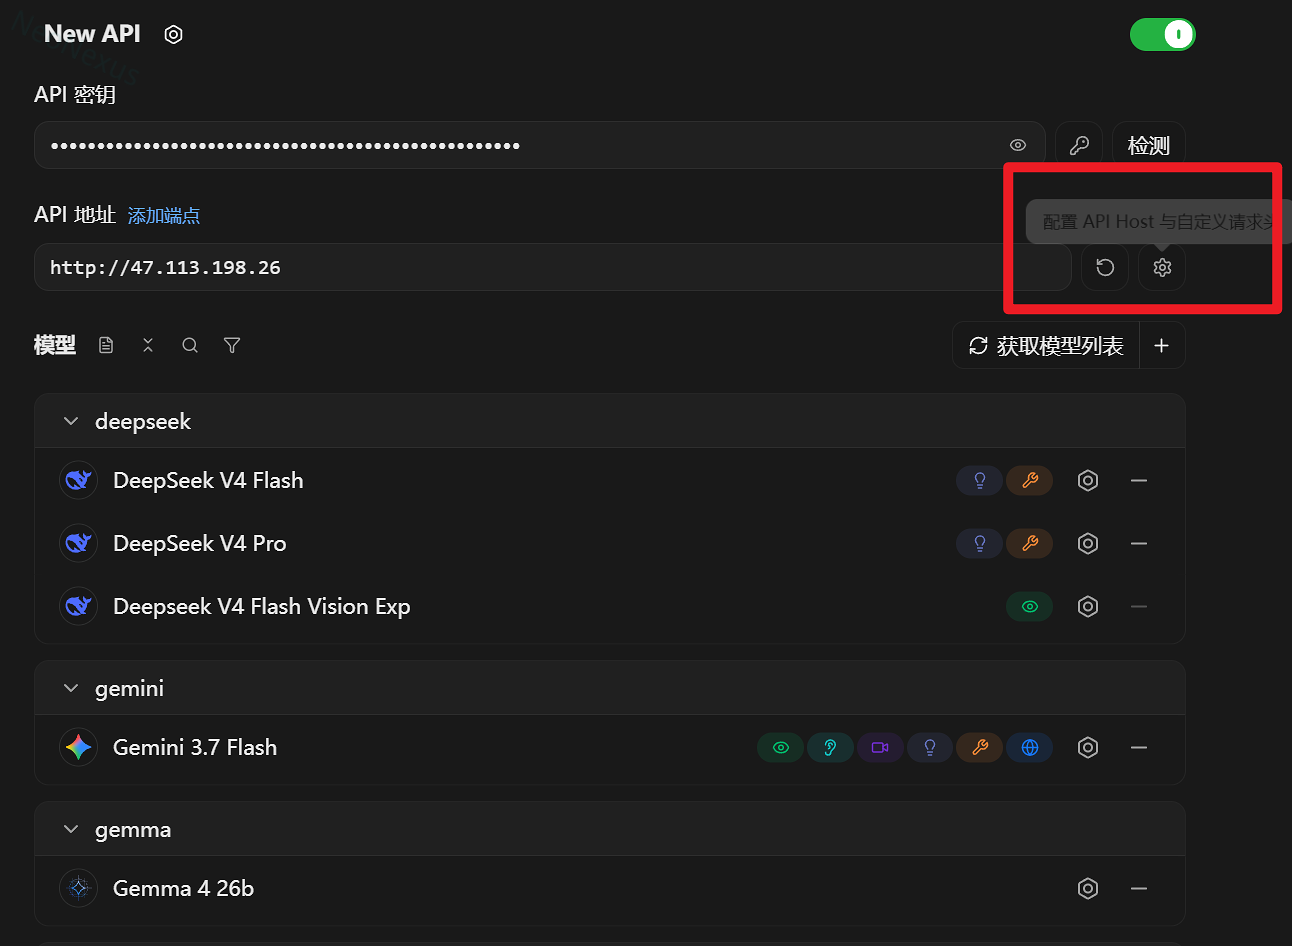
Task: Click the DeepSeek V4 Flash whale logo
Action: [78, 480]
